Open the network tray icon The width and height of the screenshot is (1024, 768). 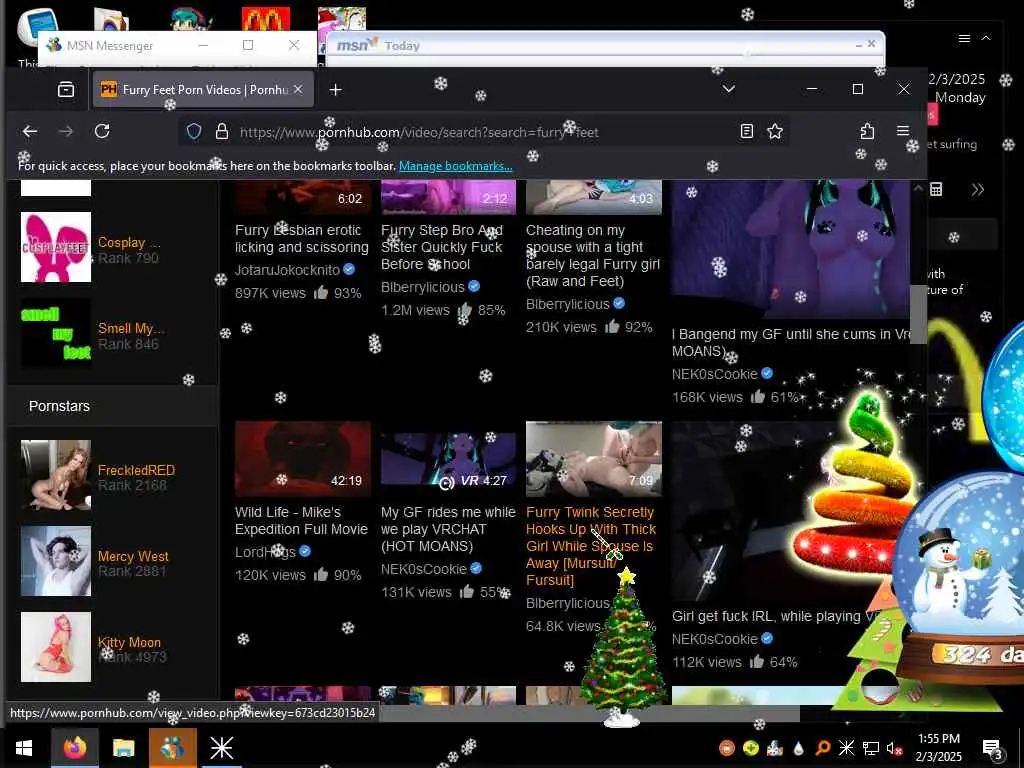(x=870, y=748)
